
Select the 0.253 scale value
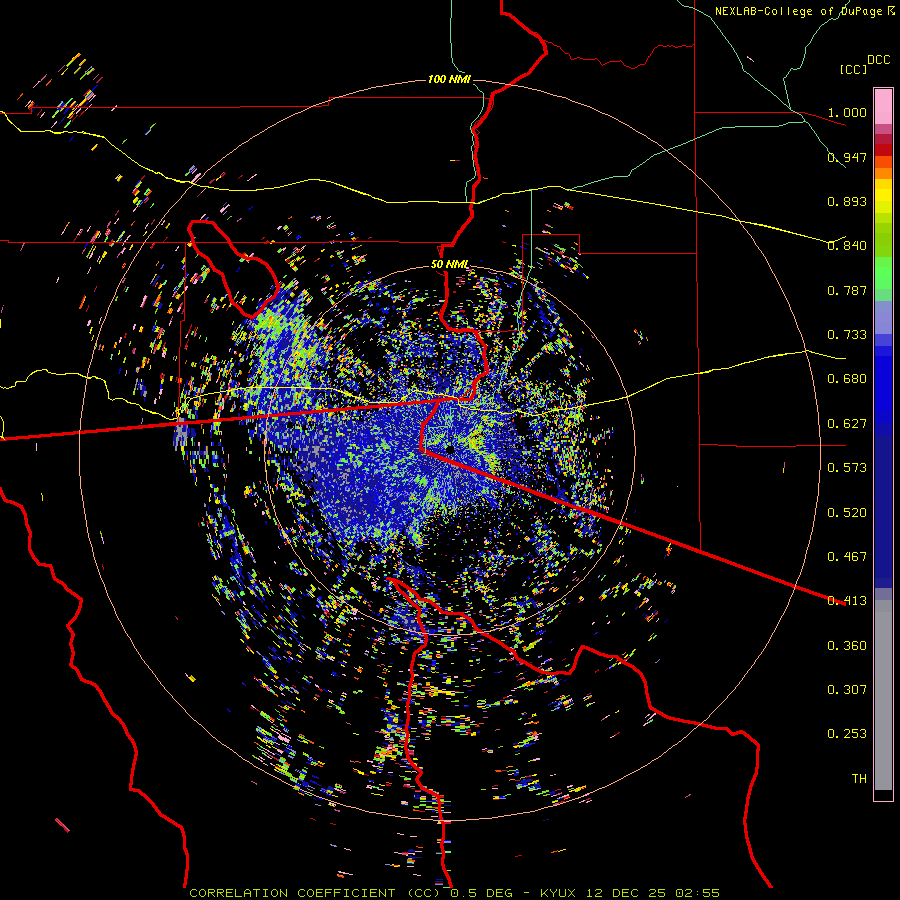tap(847, 734)
